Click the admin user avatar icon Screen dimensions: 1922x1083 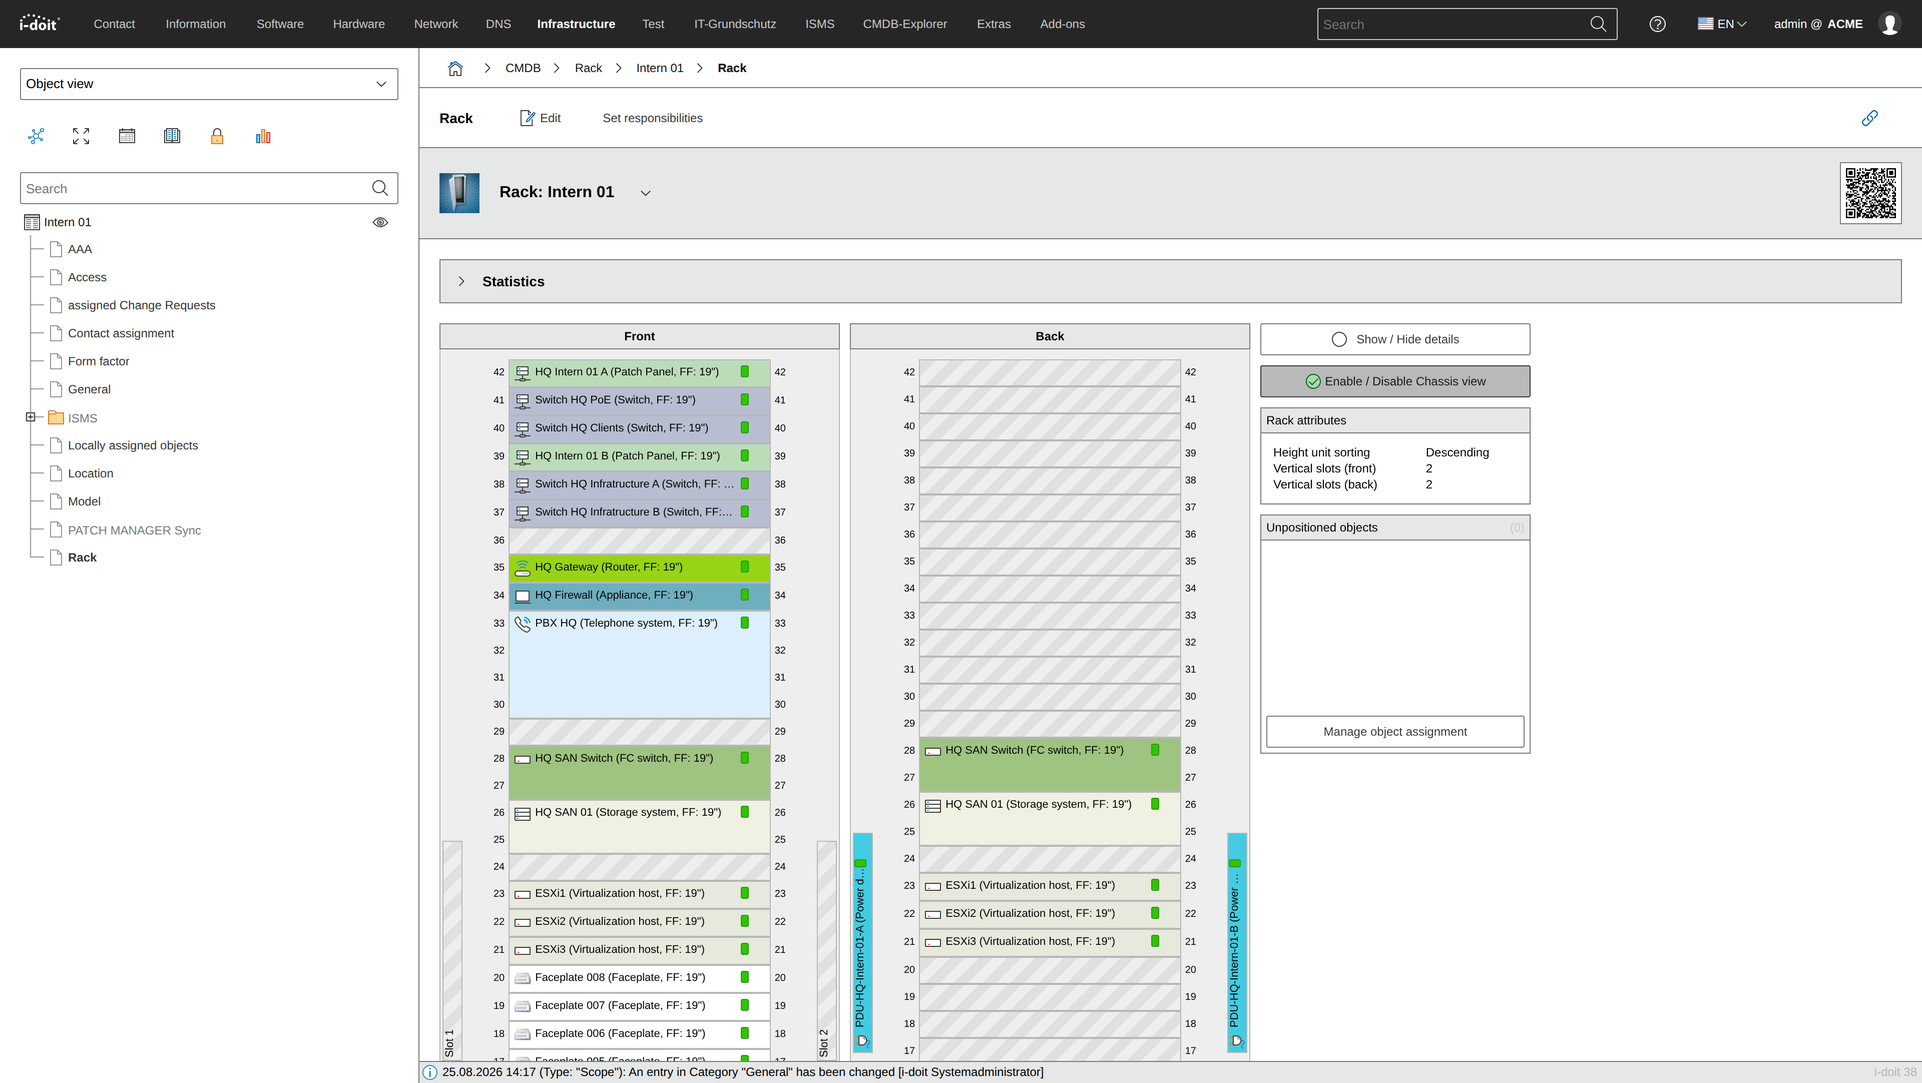tap(1889, 24)
